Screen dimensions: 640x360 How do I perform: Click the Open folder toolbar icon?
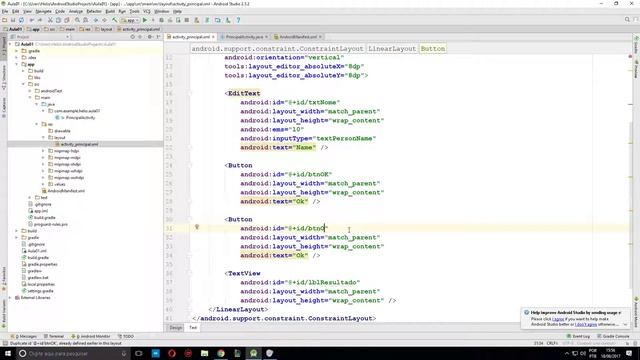pyautogui.click(x=4, y=20)
